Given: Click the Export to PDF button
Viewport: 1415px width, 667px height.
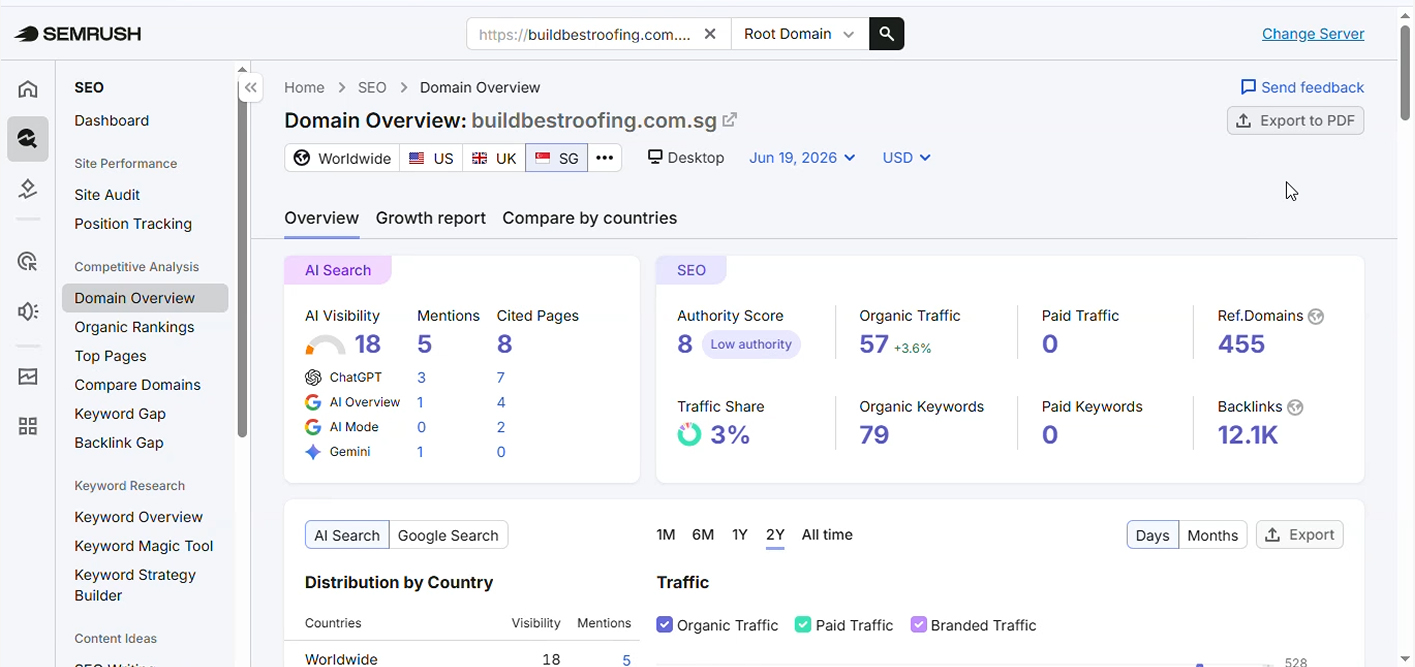Looking at the screenshot, I should point(1295,121).
